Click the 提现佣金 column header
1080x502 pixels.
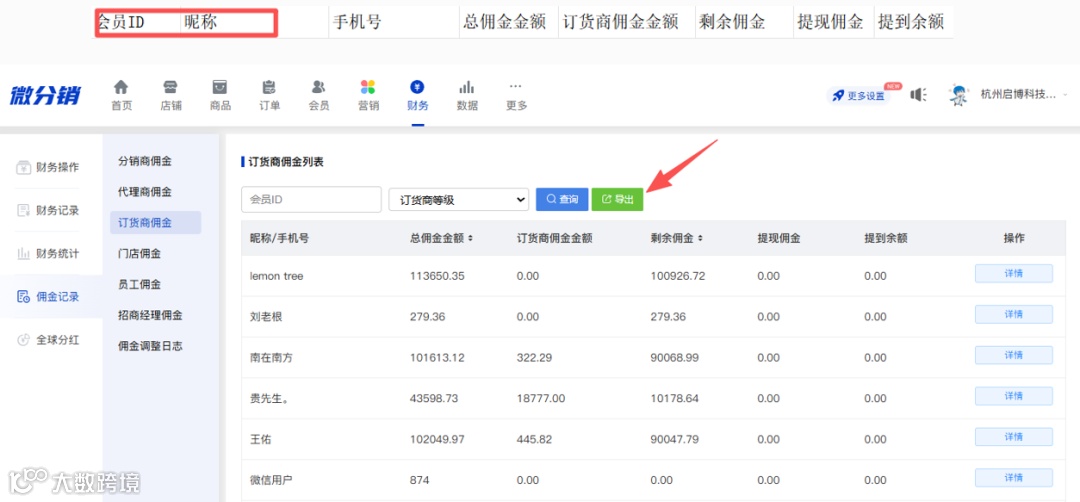pyautogui.click(x=778, y=238)
